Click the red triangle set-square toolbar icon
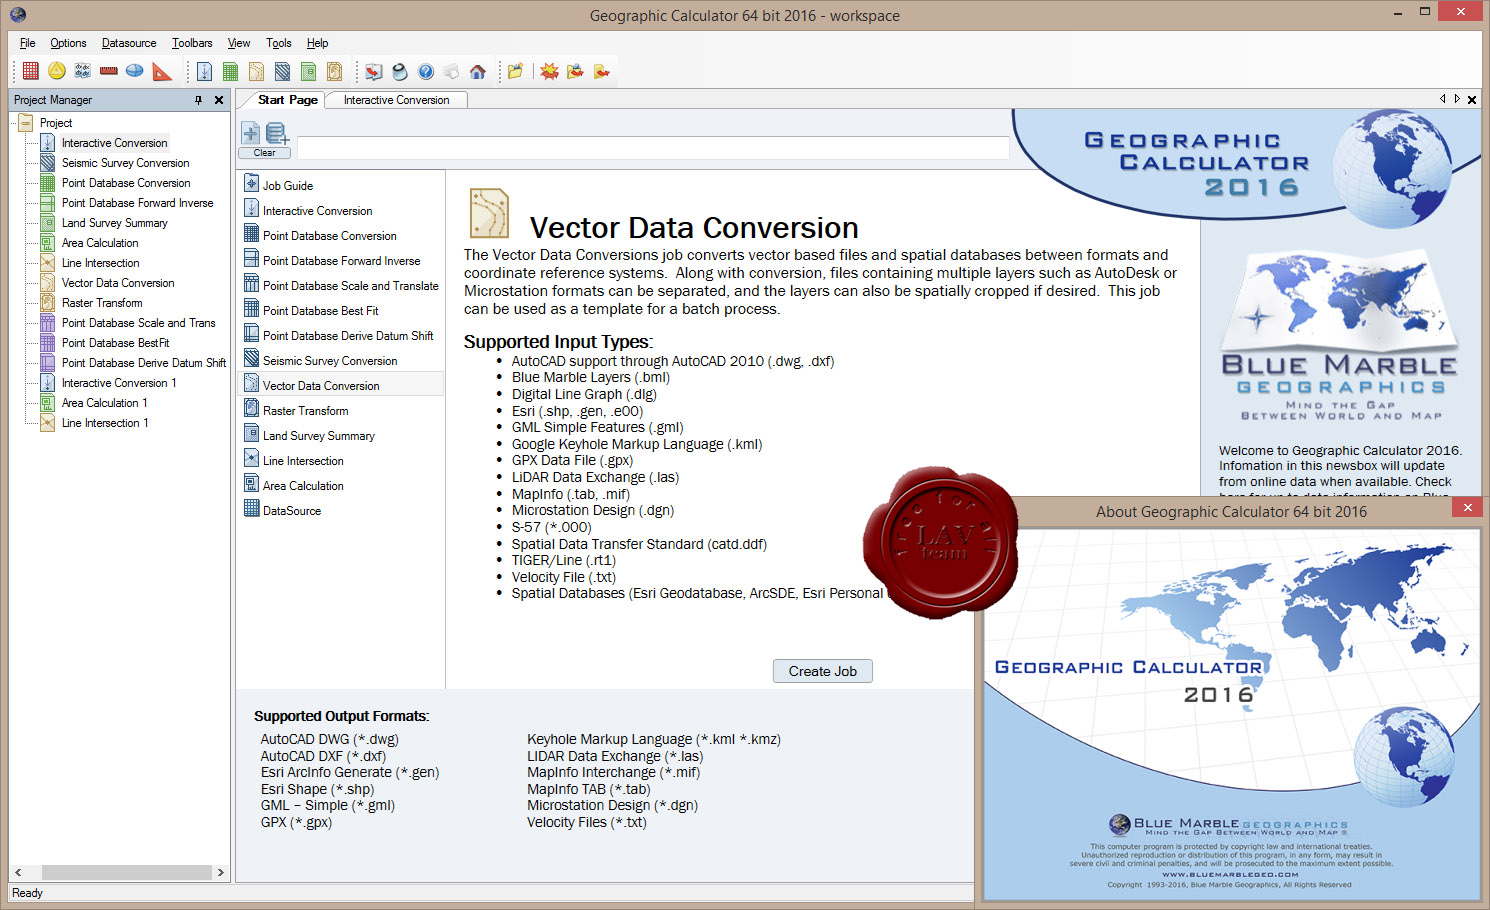Viewport: 1490px width, 910px height. pos(162,71)
